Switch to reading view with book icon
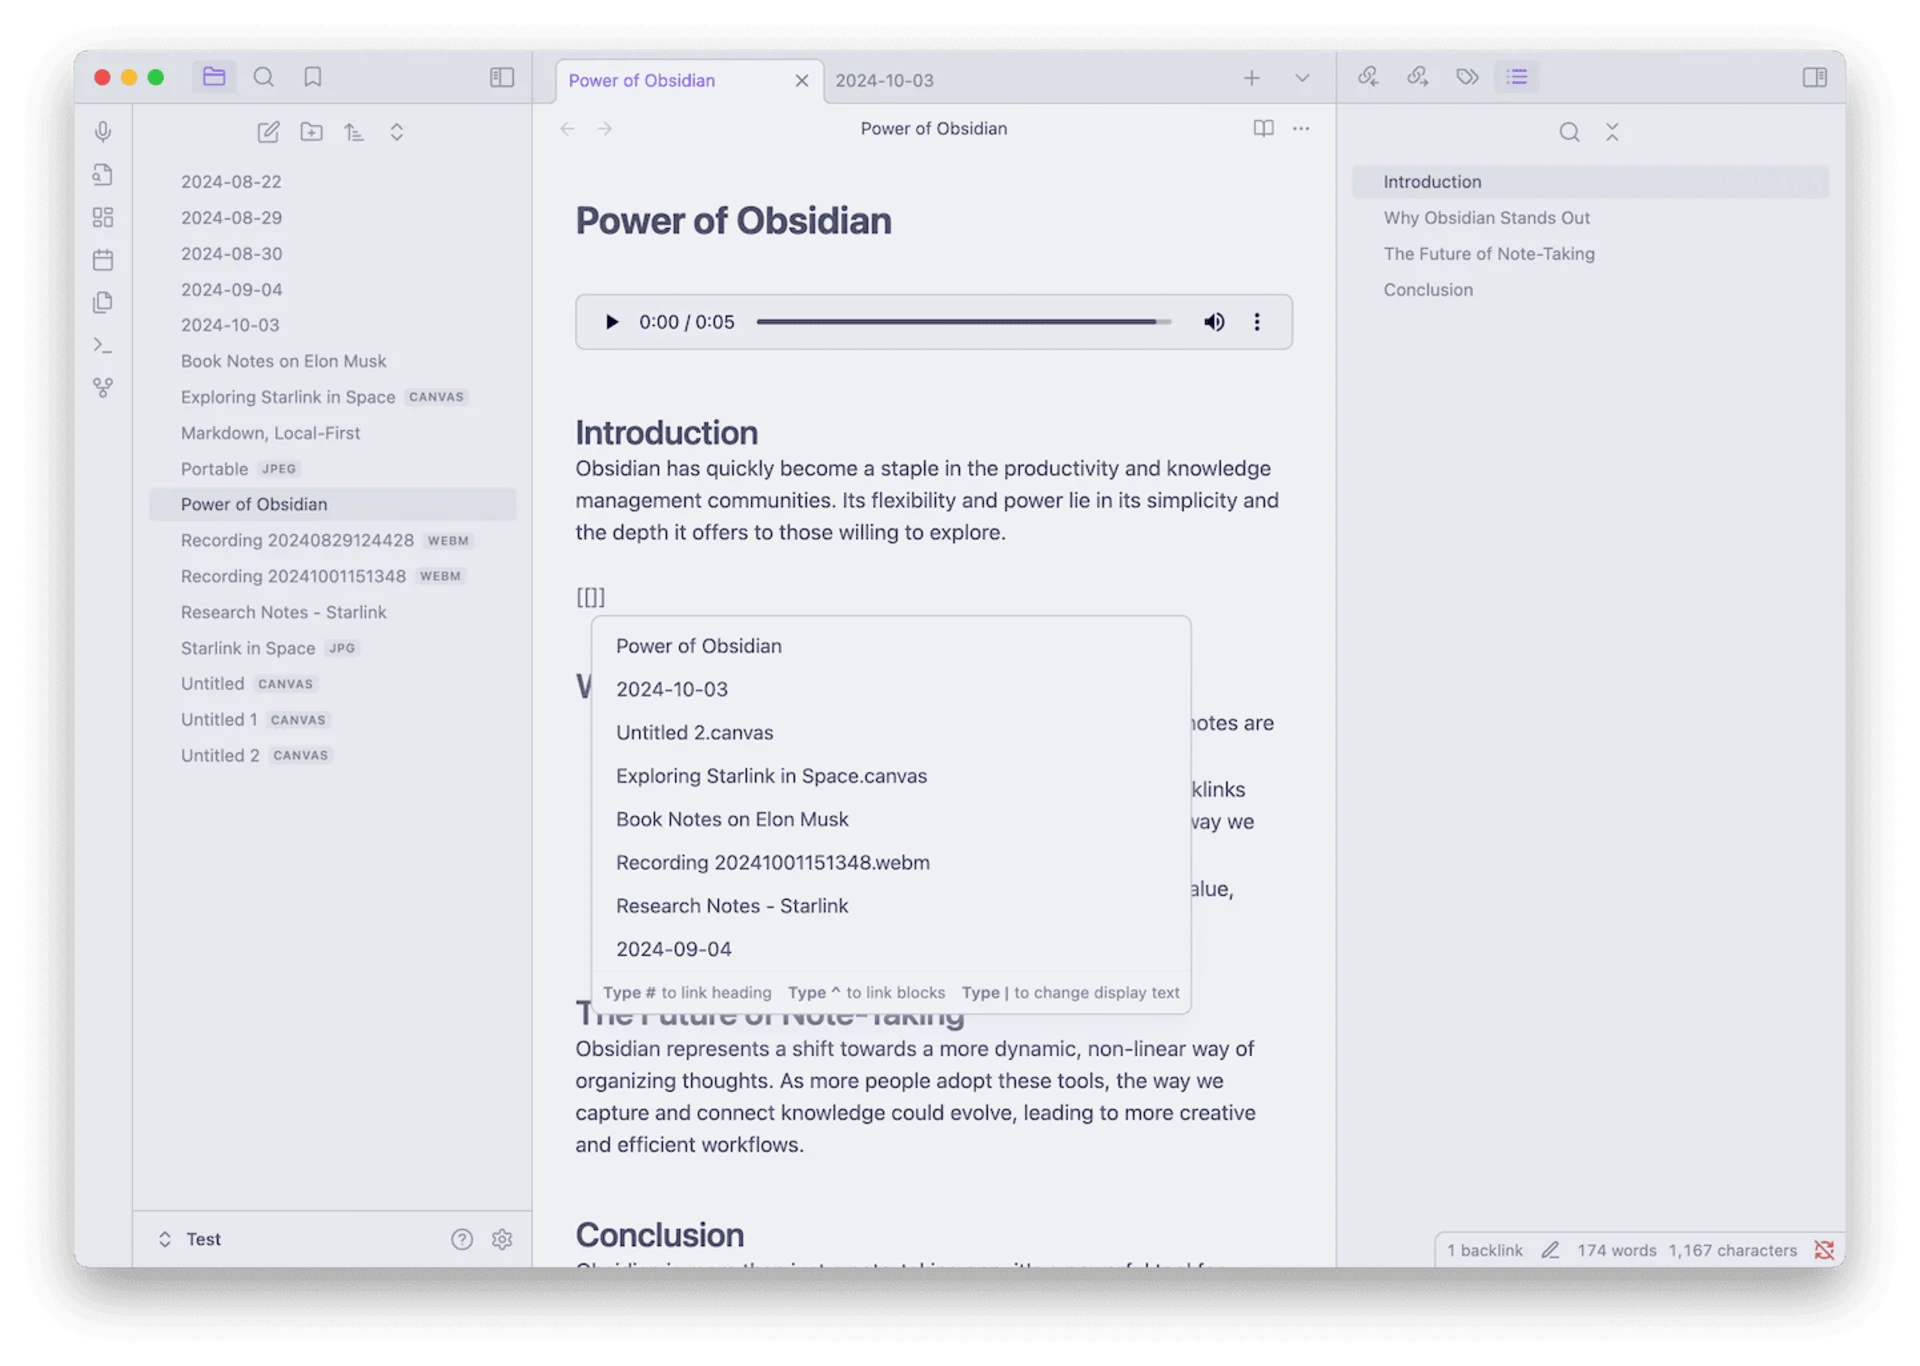The height and width of the screenshot is (1366, 1920). pyautogui.click(x=1263, y=128)
